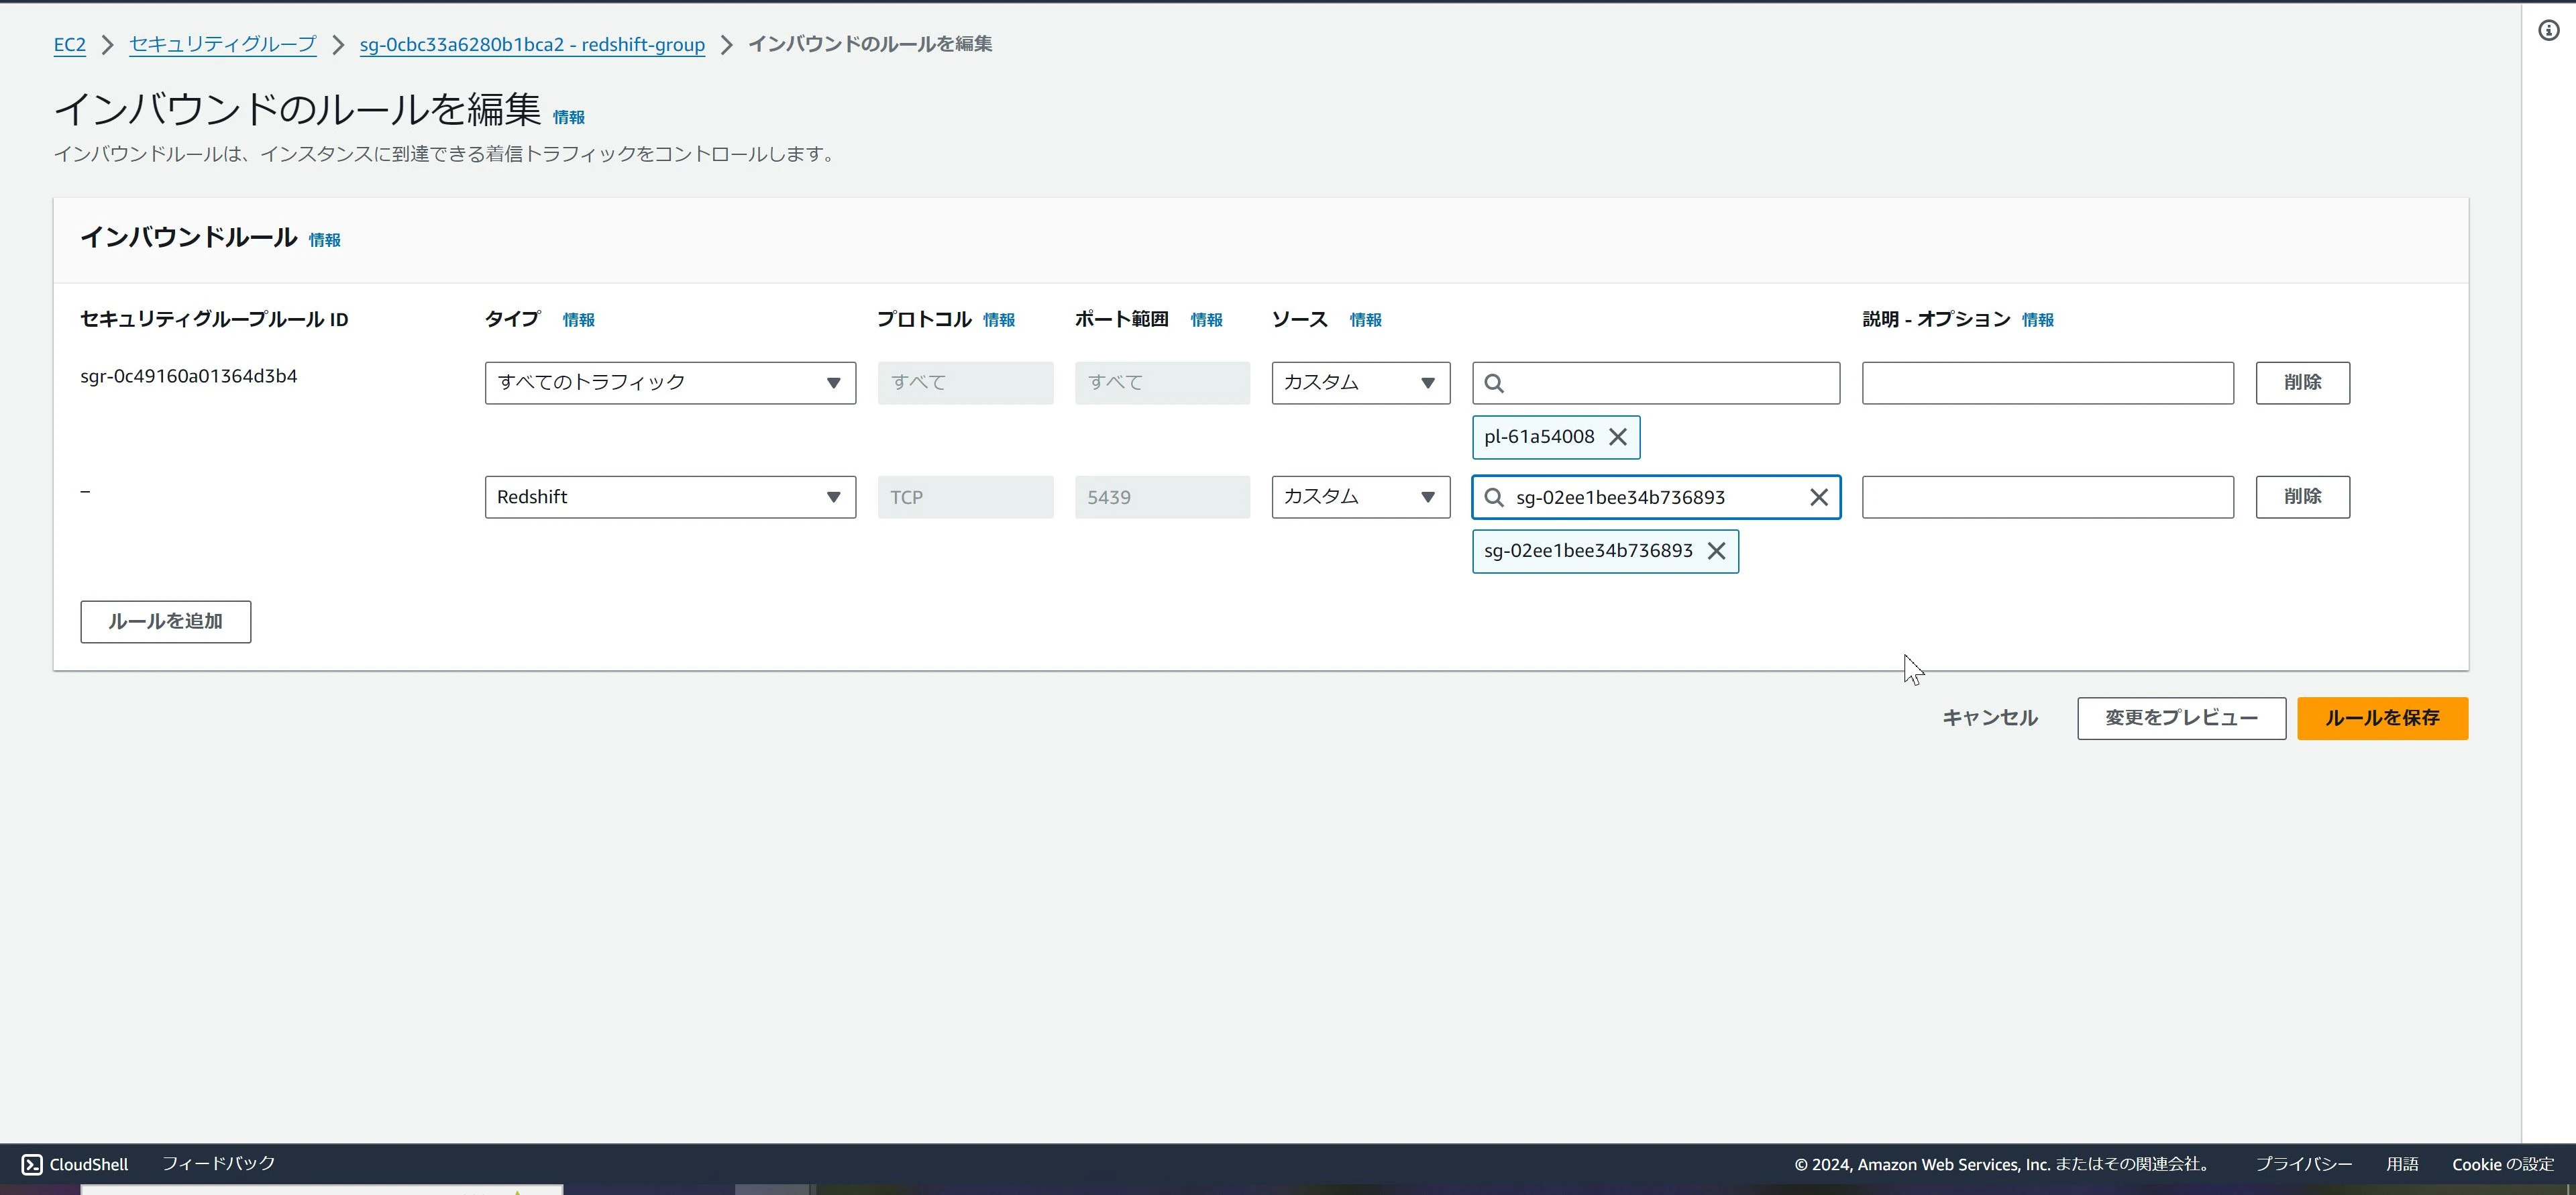
Task: Open the カスタム source dropdown in Redshift rule
Action: tap(1360, 497)
